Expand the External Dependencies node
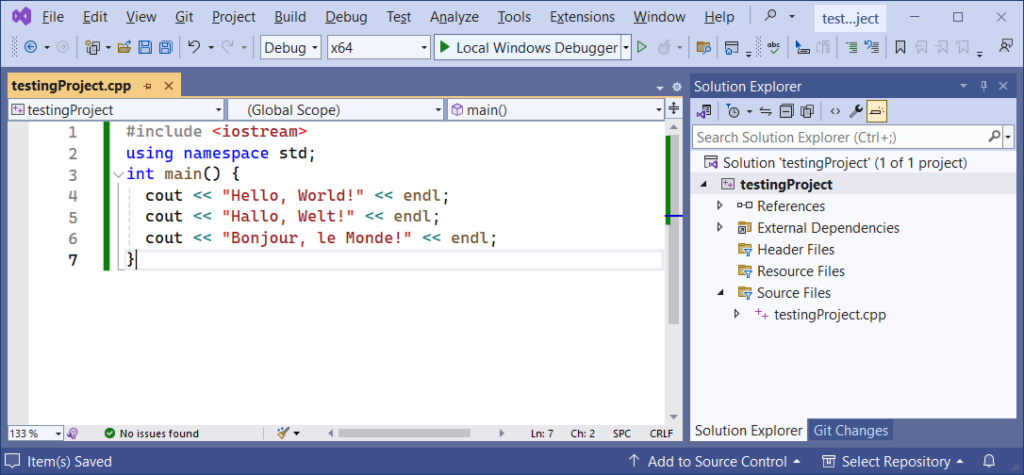 pos(720,227)
